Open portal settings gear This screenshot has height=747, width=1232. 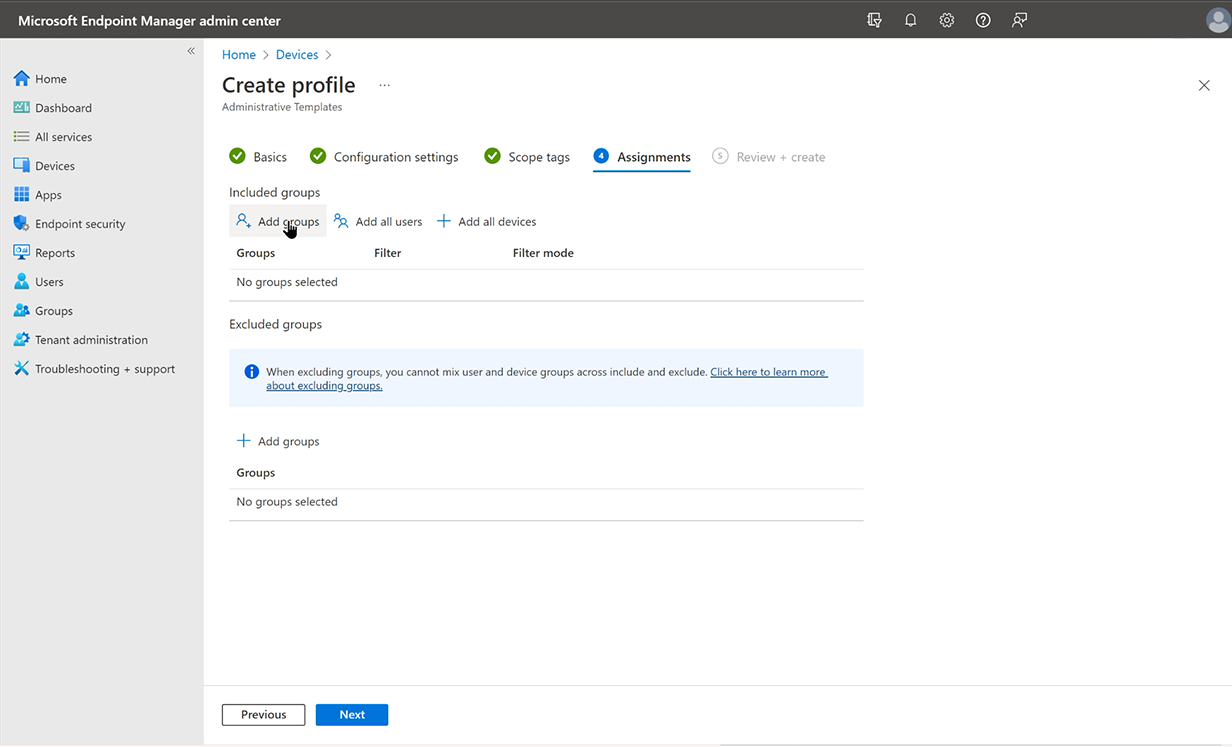[x=947, y=20]
